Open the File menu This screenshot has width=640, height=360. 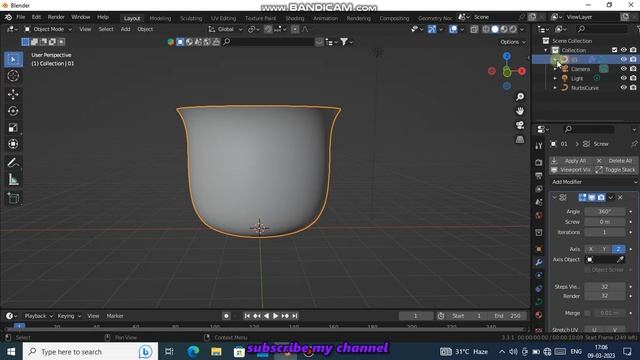(20, 17)
